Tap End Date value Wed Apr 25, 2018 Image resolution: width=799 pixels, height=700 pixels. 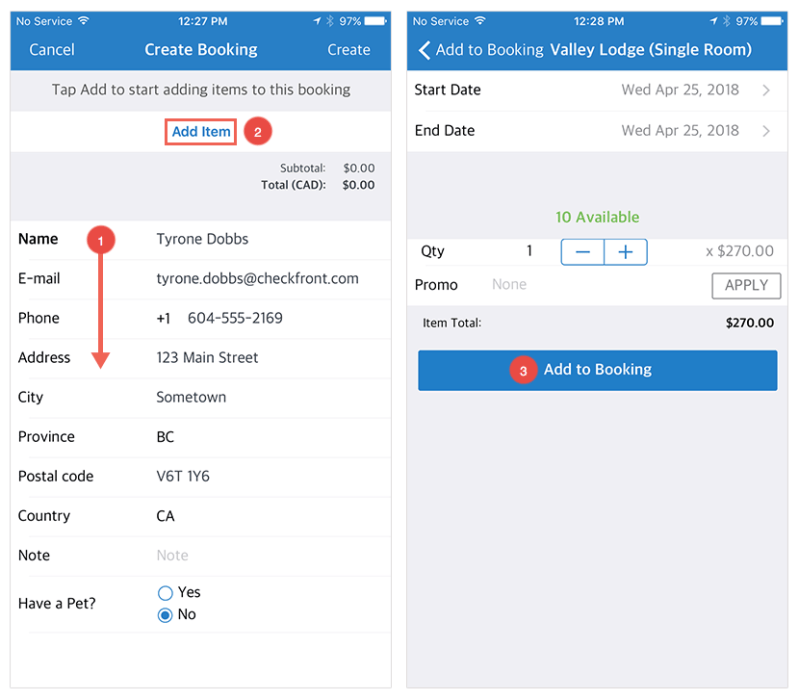680,130
